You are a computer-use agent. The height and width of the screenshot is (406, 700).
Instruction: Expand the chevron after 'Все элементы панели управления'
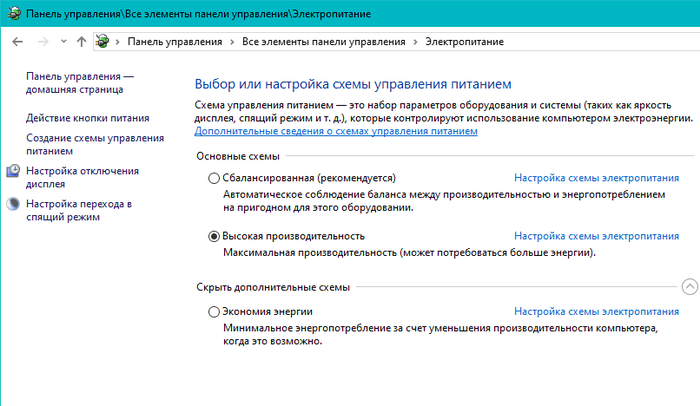[x=414, y=41]
